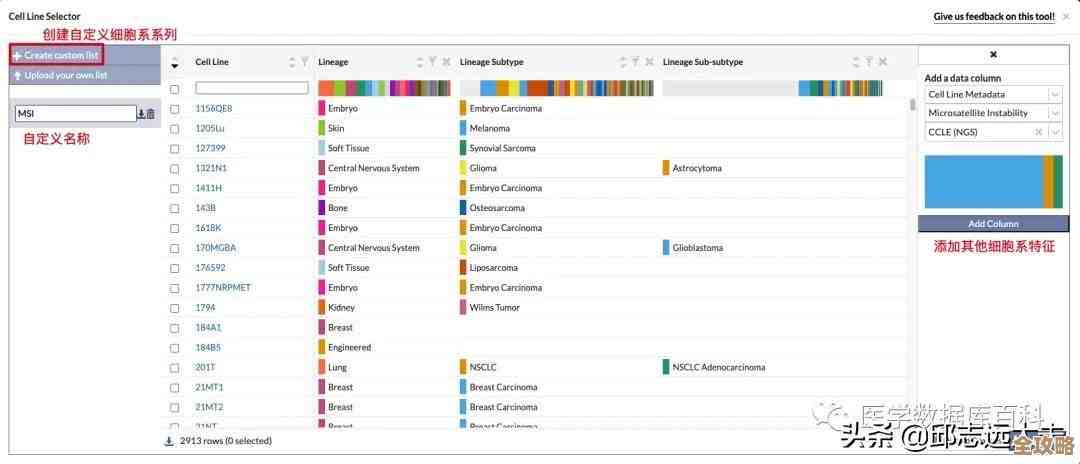This screenshot has height=464, width=1080.
Task: Download the MSI custom list
Action: coord(141,114)
